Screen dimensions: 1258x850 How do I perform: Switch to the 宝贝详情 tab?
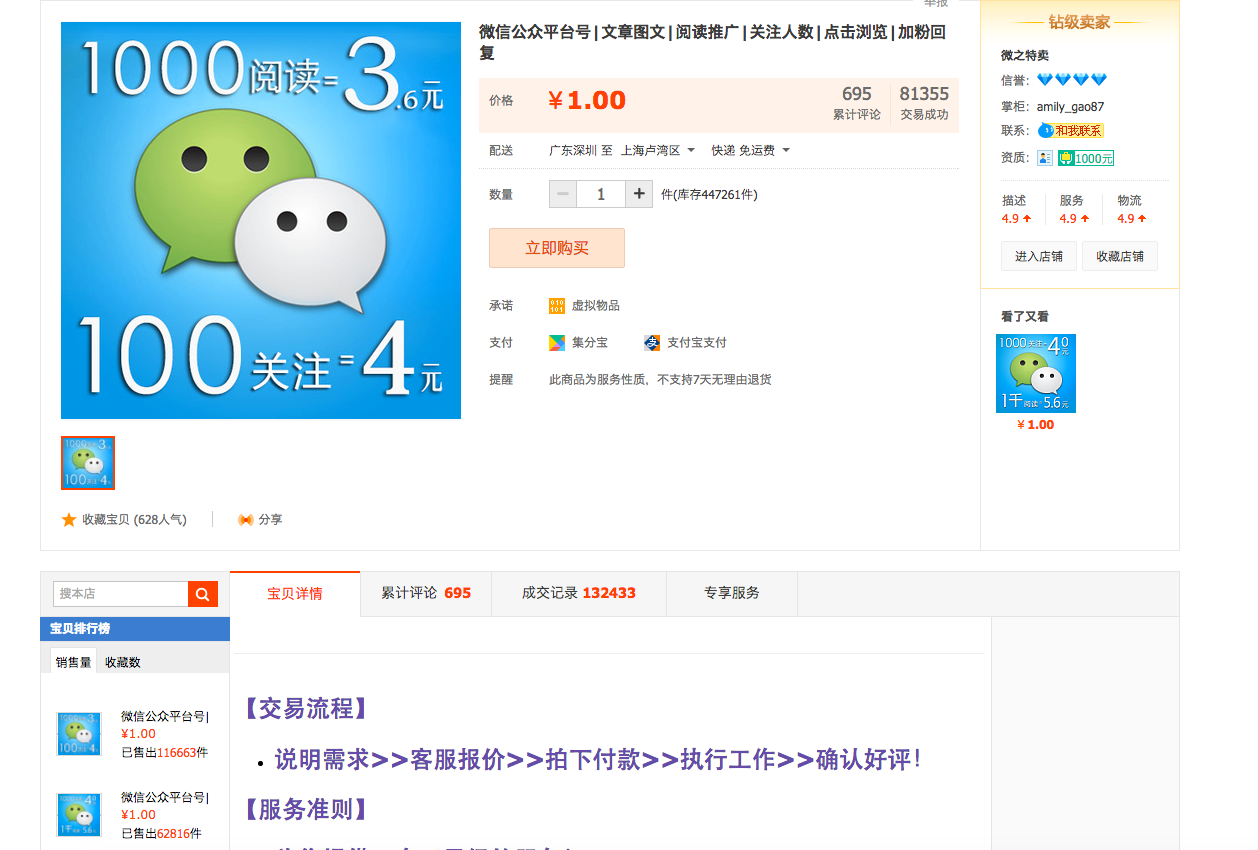click(x=295, y=594)
